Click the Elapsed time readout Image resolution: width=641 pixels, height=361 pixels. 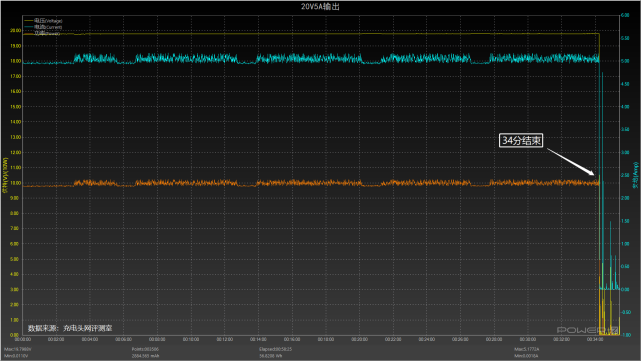276,350
